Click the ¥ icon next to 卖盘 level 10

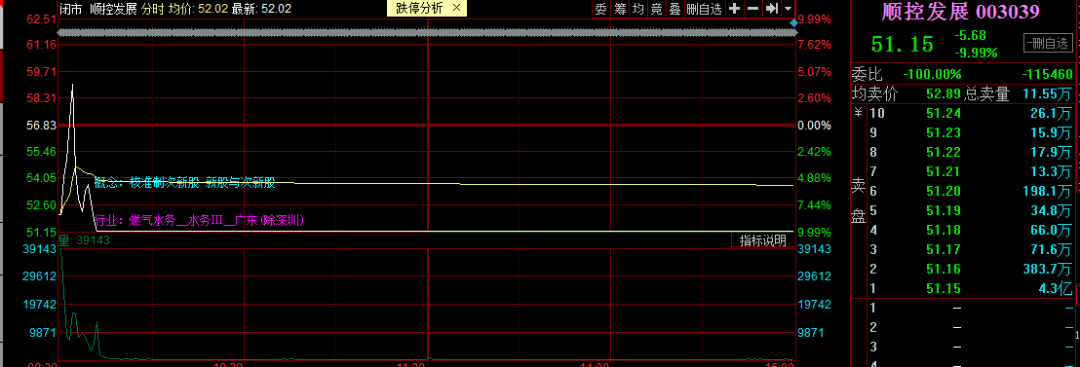858,112
